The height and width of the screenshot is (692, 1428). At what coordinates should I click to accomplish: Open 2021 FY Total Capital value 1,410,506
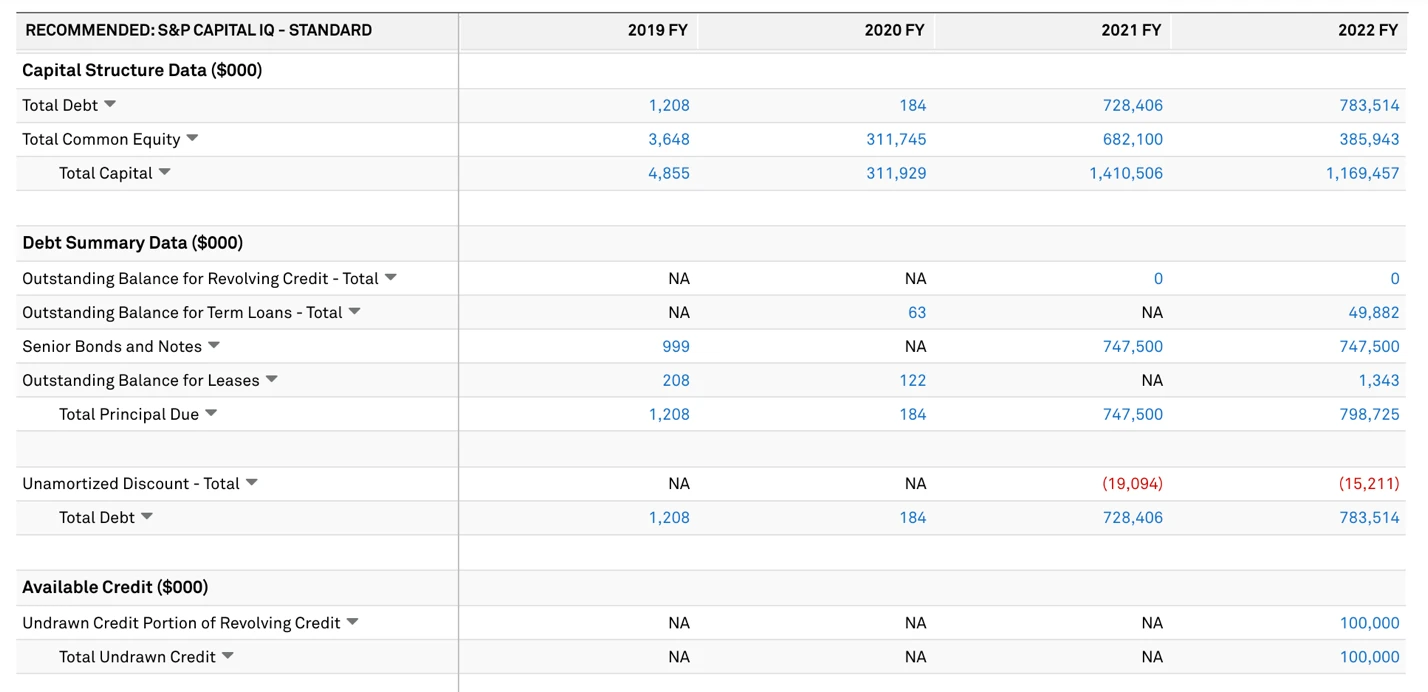pos(1126,173)
